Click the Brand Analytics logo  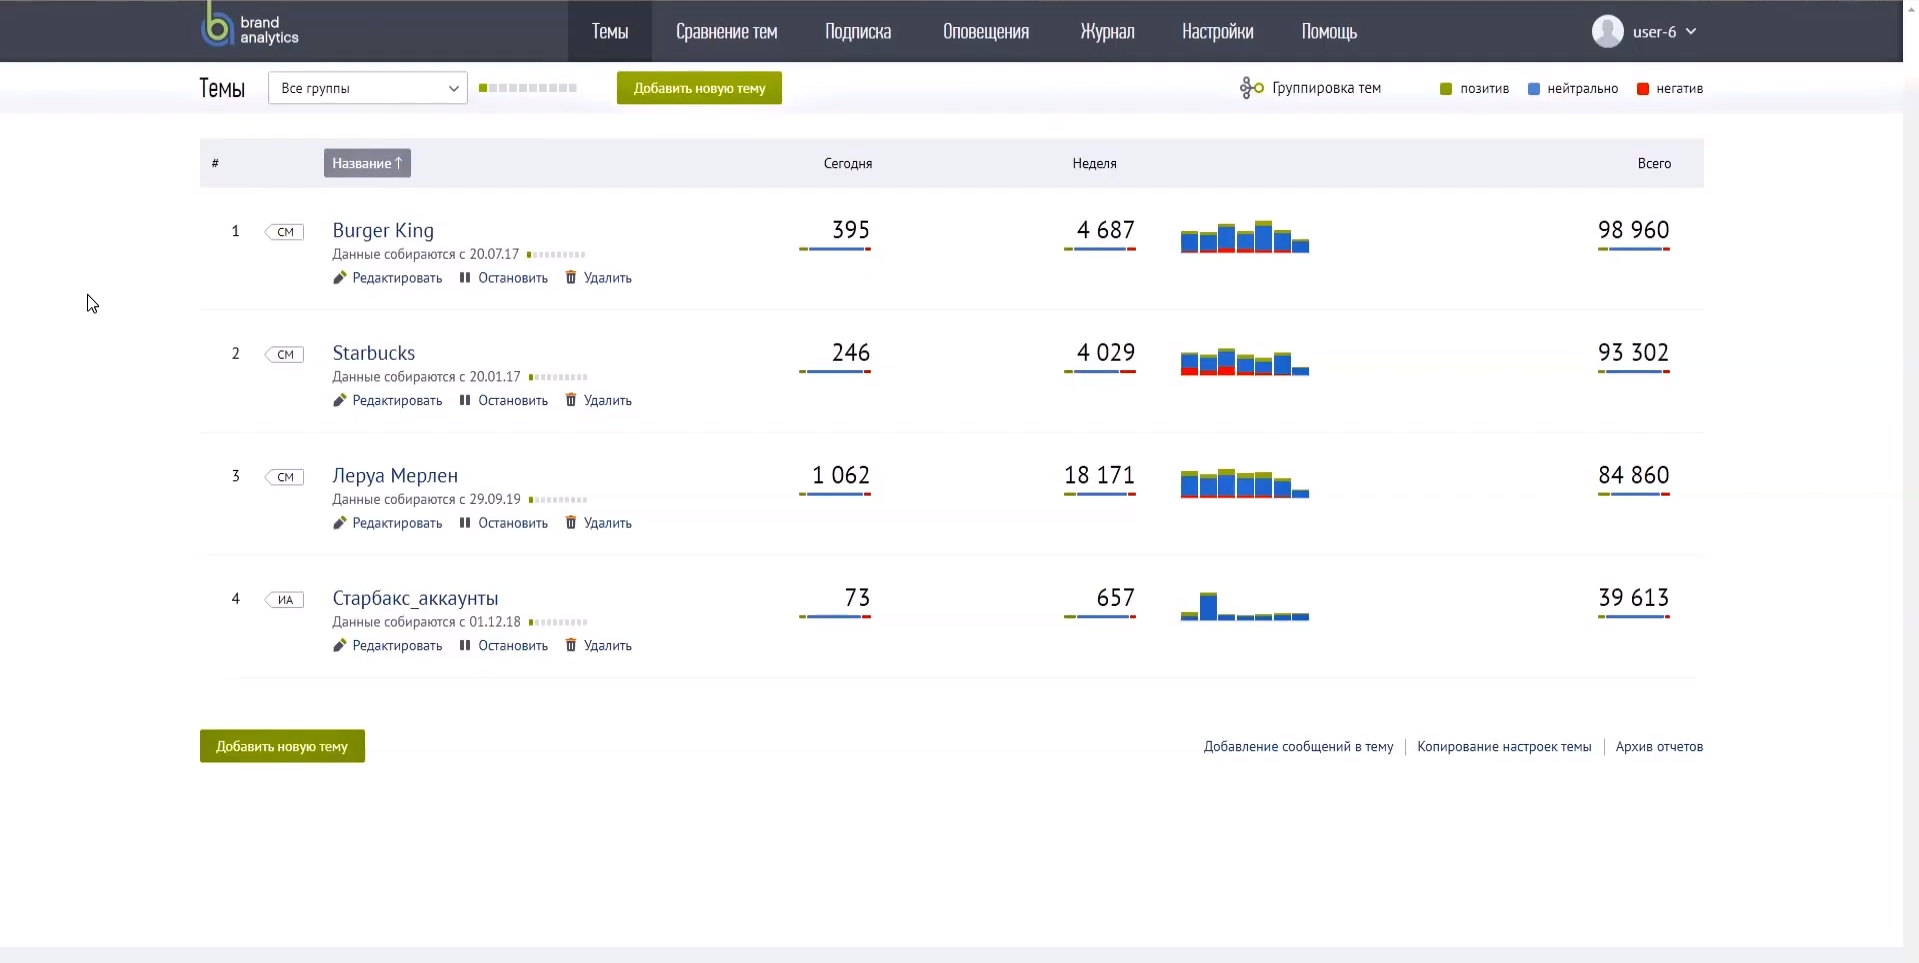tap(250, 26)
